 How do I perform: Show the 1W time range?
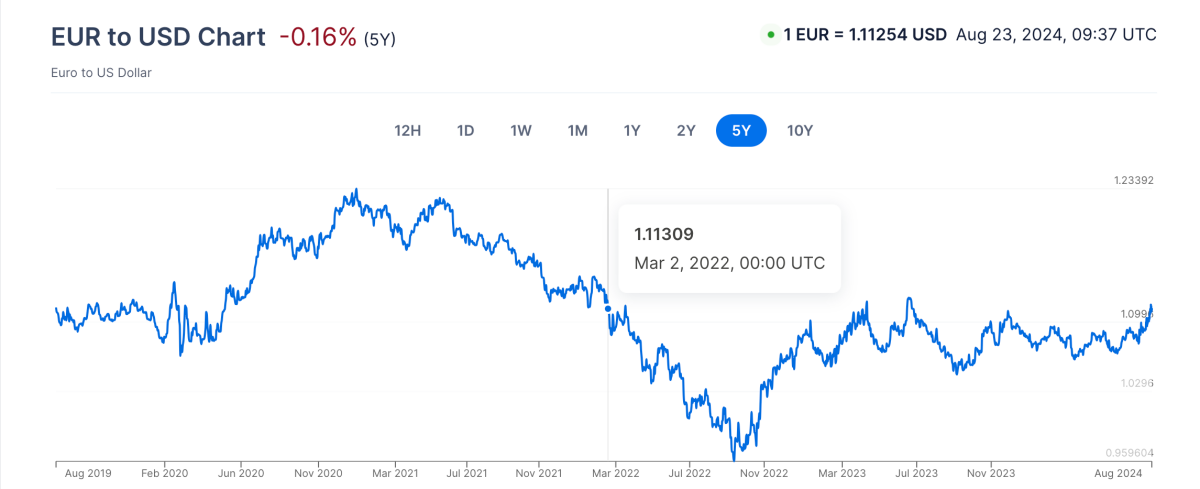pyautogui.click(x=520, y=130)
